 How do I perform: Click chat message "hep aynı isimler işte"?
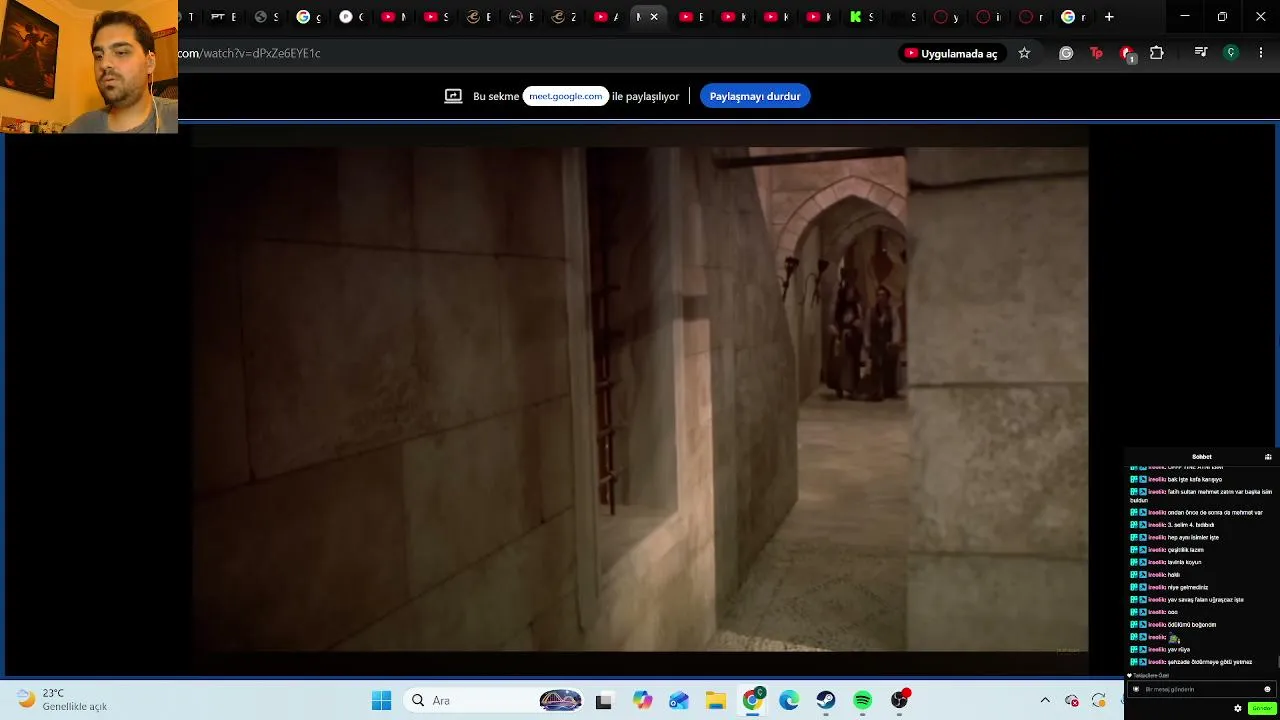(x=1193, y=537)
